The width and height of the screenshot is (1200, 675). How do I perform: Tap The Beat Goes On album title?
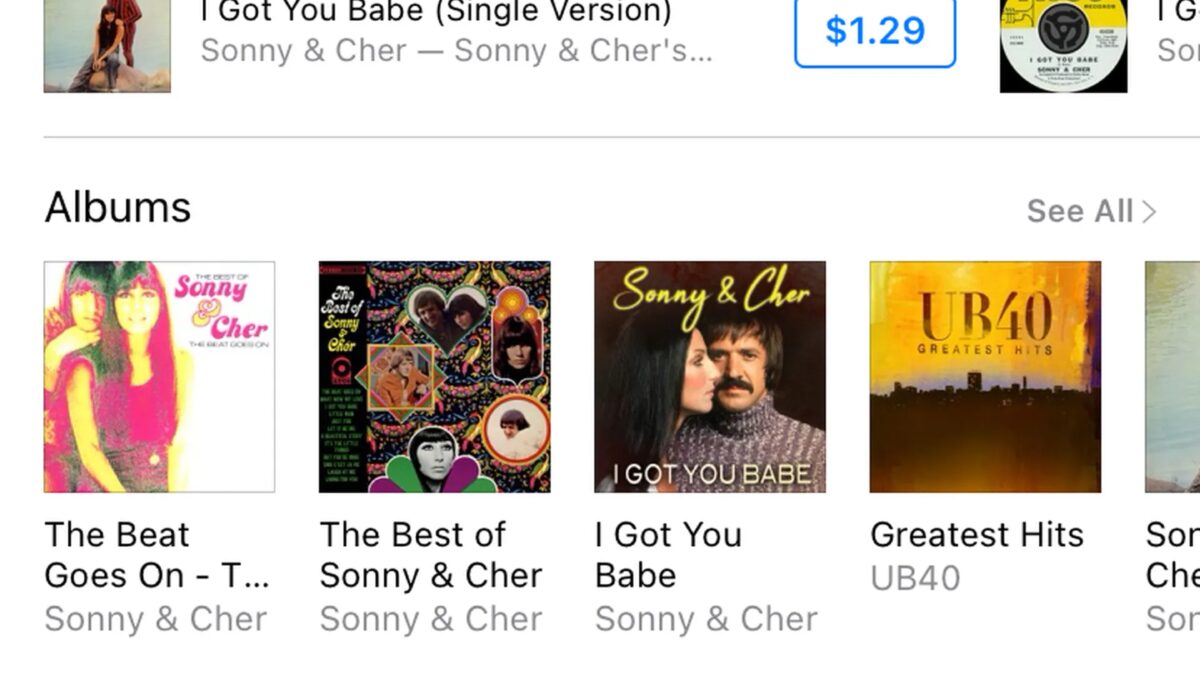[157, 555]
